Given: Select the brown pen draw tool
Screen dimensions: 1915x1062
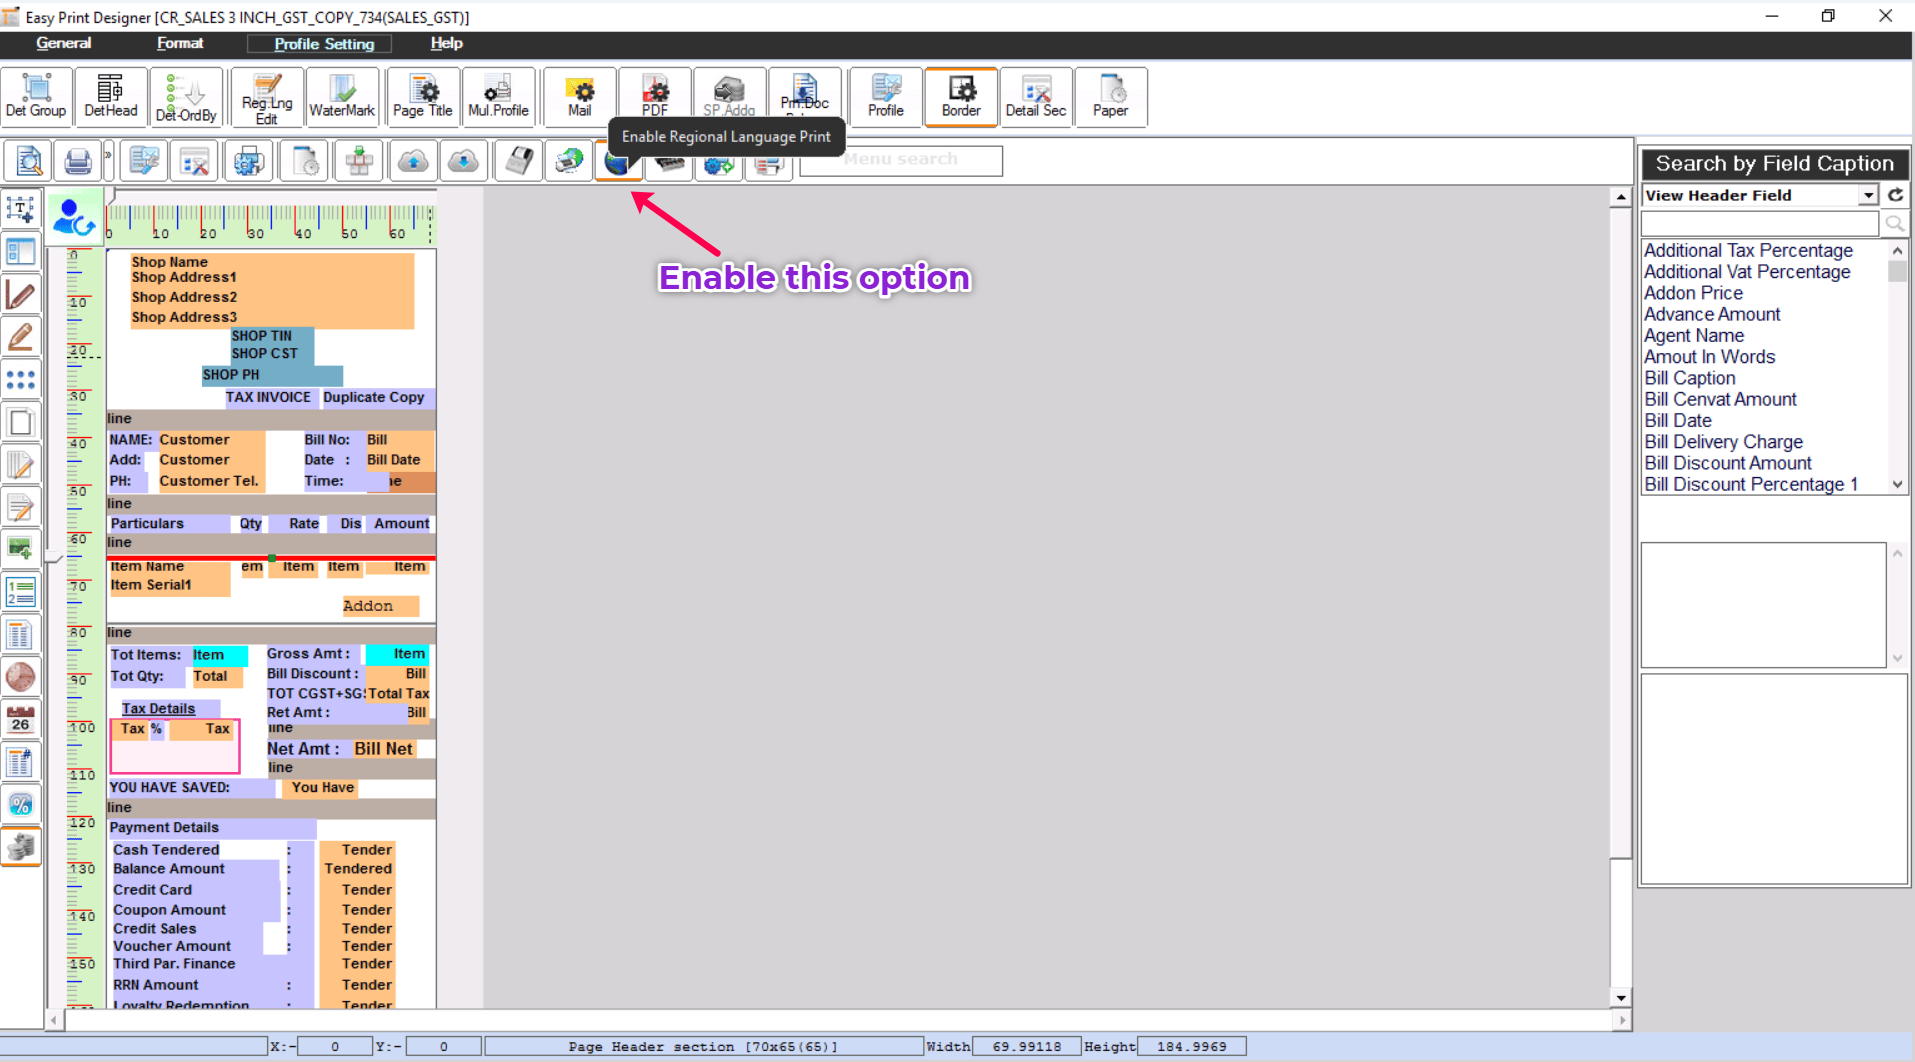Looking at the screenshot, I should pyautogui.click(x=21, y=295).
